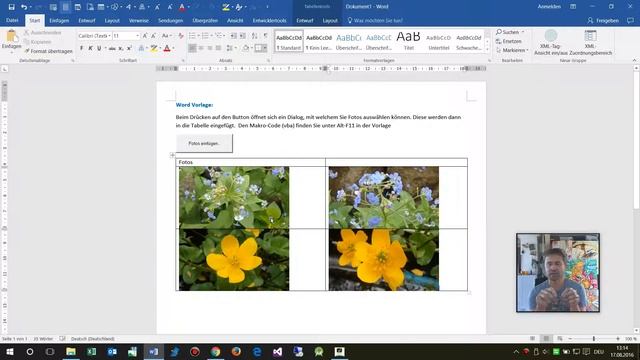Click the 'Was möchten Sie tun' search field
This screenshot has height=360, width=640.
(x=376, y=20)
